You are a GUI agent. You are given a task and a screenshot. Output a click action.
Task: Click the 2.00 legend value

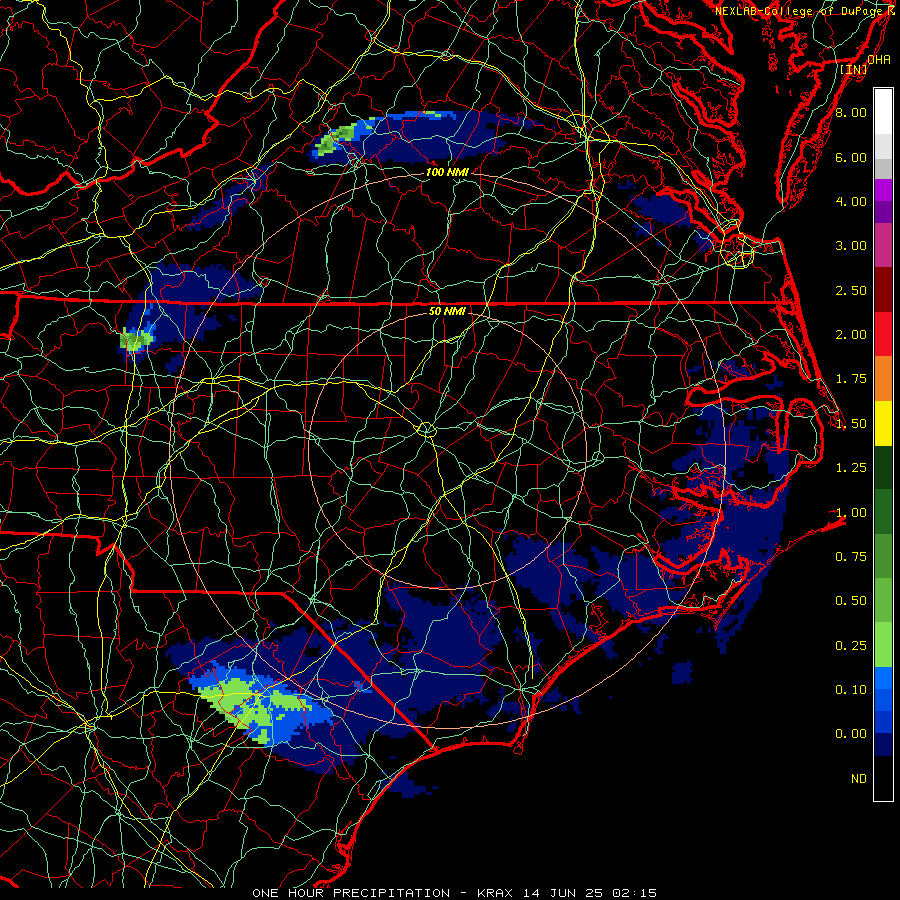point(851,335)
